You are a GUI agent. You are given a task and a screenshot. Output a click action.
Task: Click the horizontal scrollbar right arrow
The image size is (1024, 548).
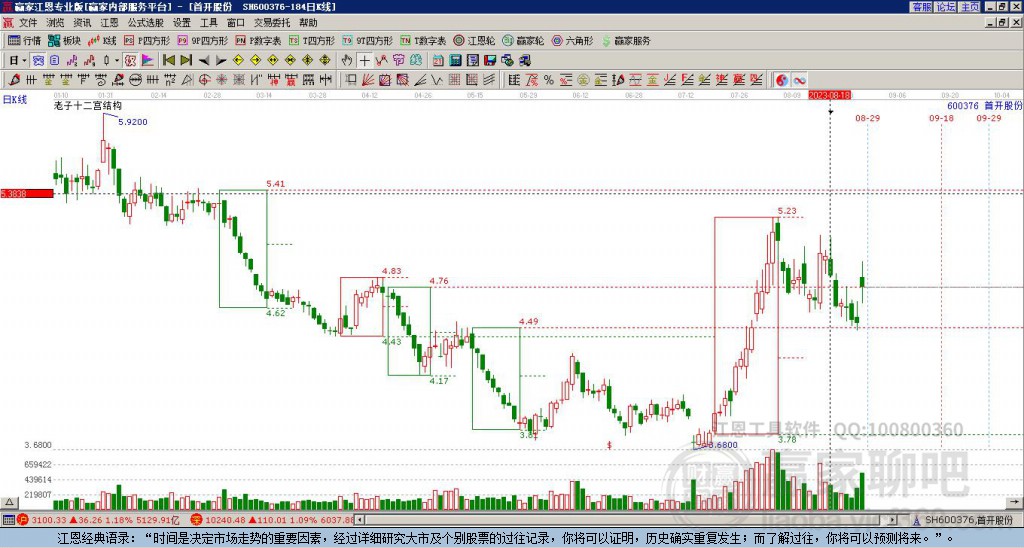click(x=893, y=520)
